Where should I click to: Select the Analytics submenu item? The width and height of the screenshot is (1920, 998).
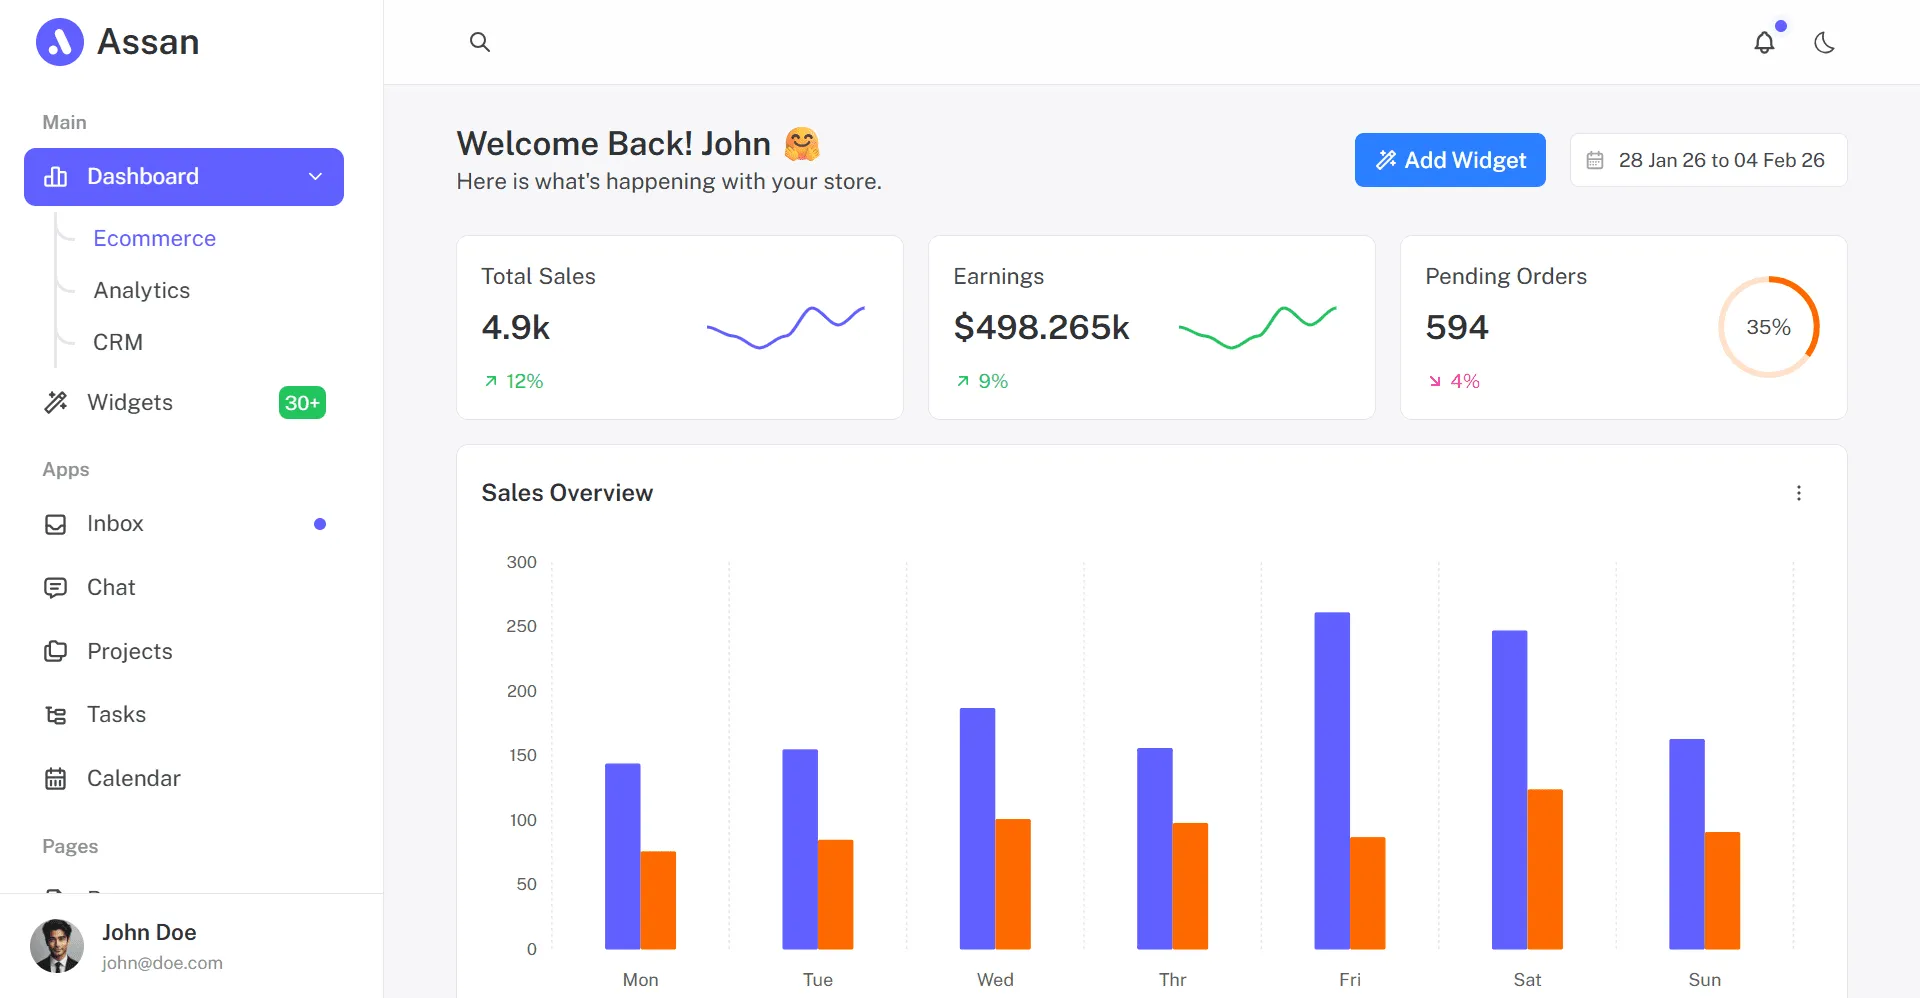pyautogui.click(x=141, y=290)
